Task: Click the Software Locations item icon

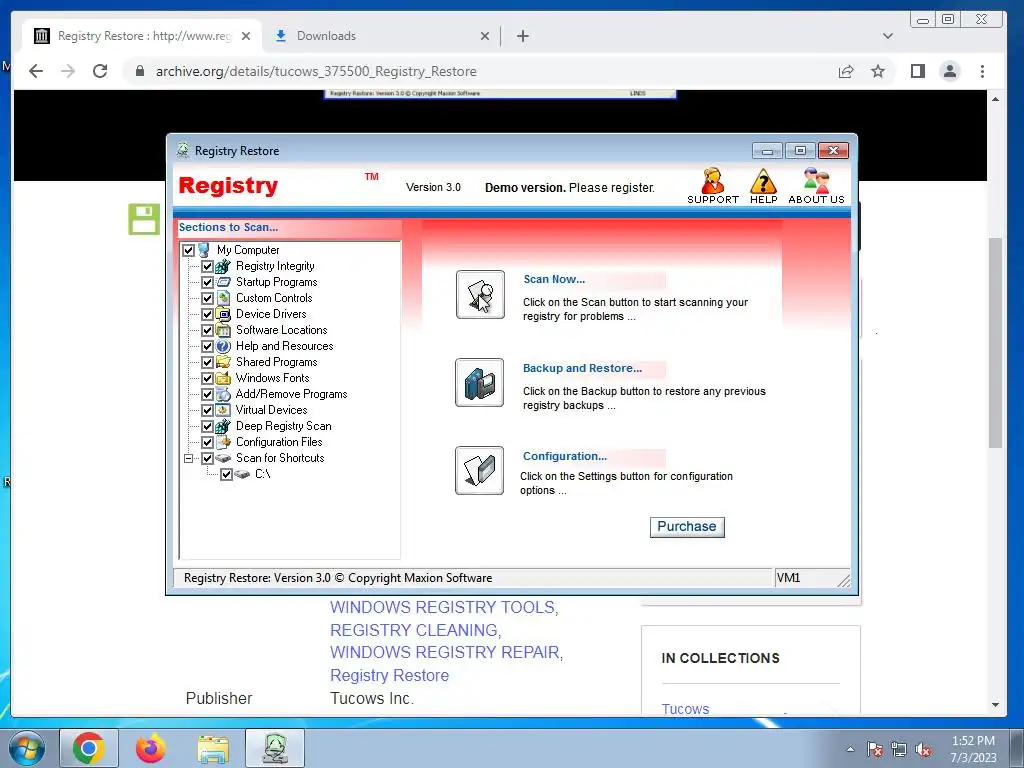Action: (x=223, y=330)
